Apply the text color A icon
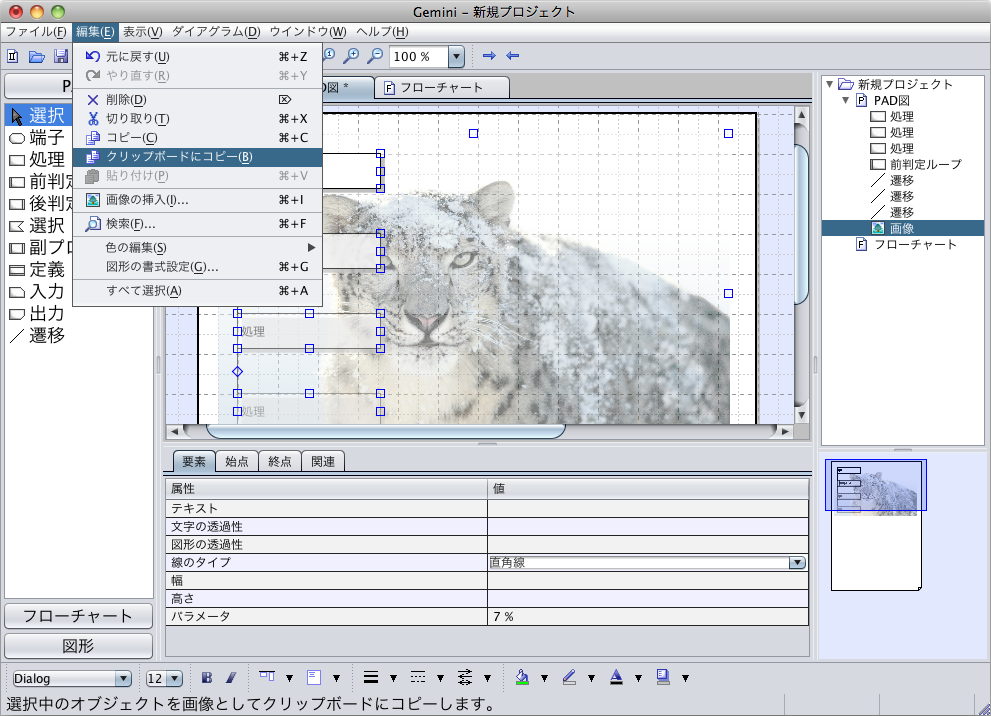Image resolution: width=991 pixels, height=716 pixels. pyautogui.click(x=616, y=677)
